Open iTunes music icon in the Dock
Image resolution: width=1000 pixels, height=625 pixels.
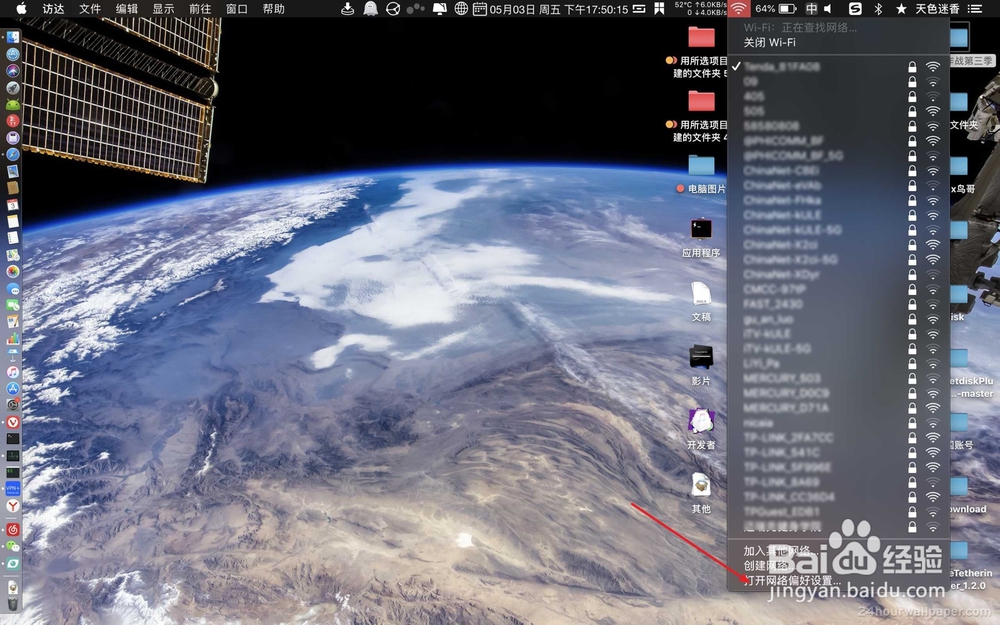(13, 371)
